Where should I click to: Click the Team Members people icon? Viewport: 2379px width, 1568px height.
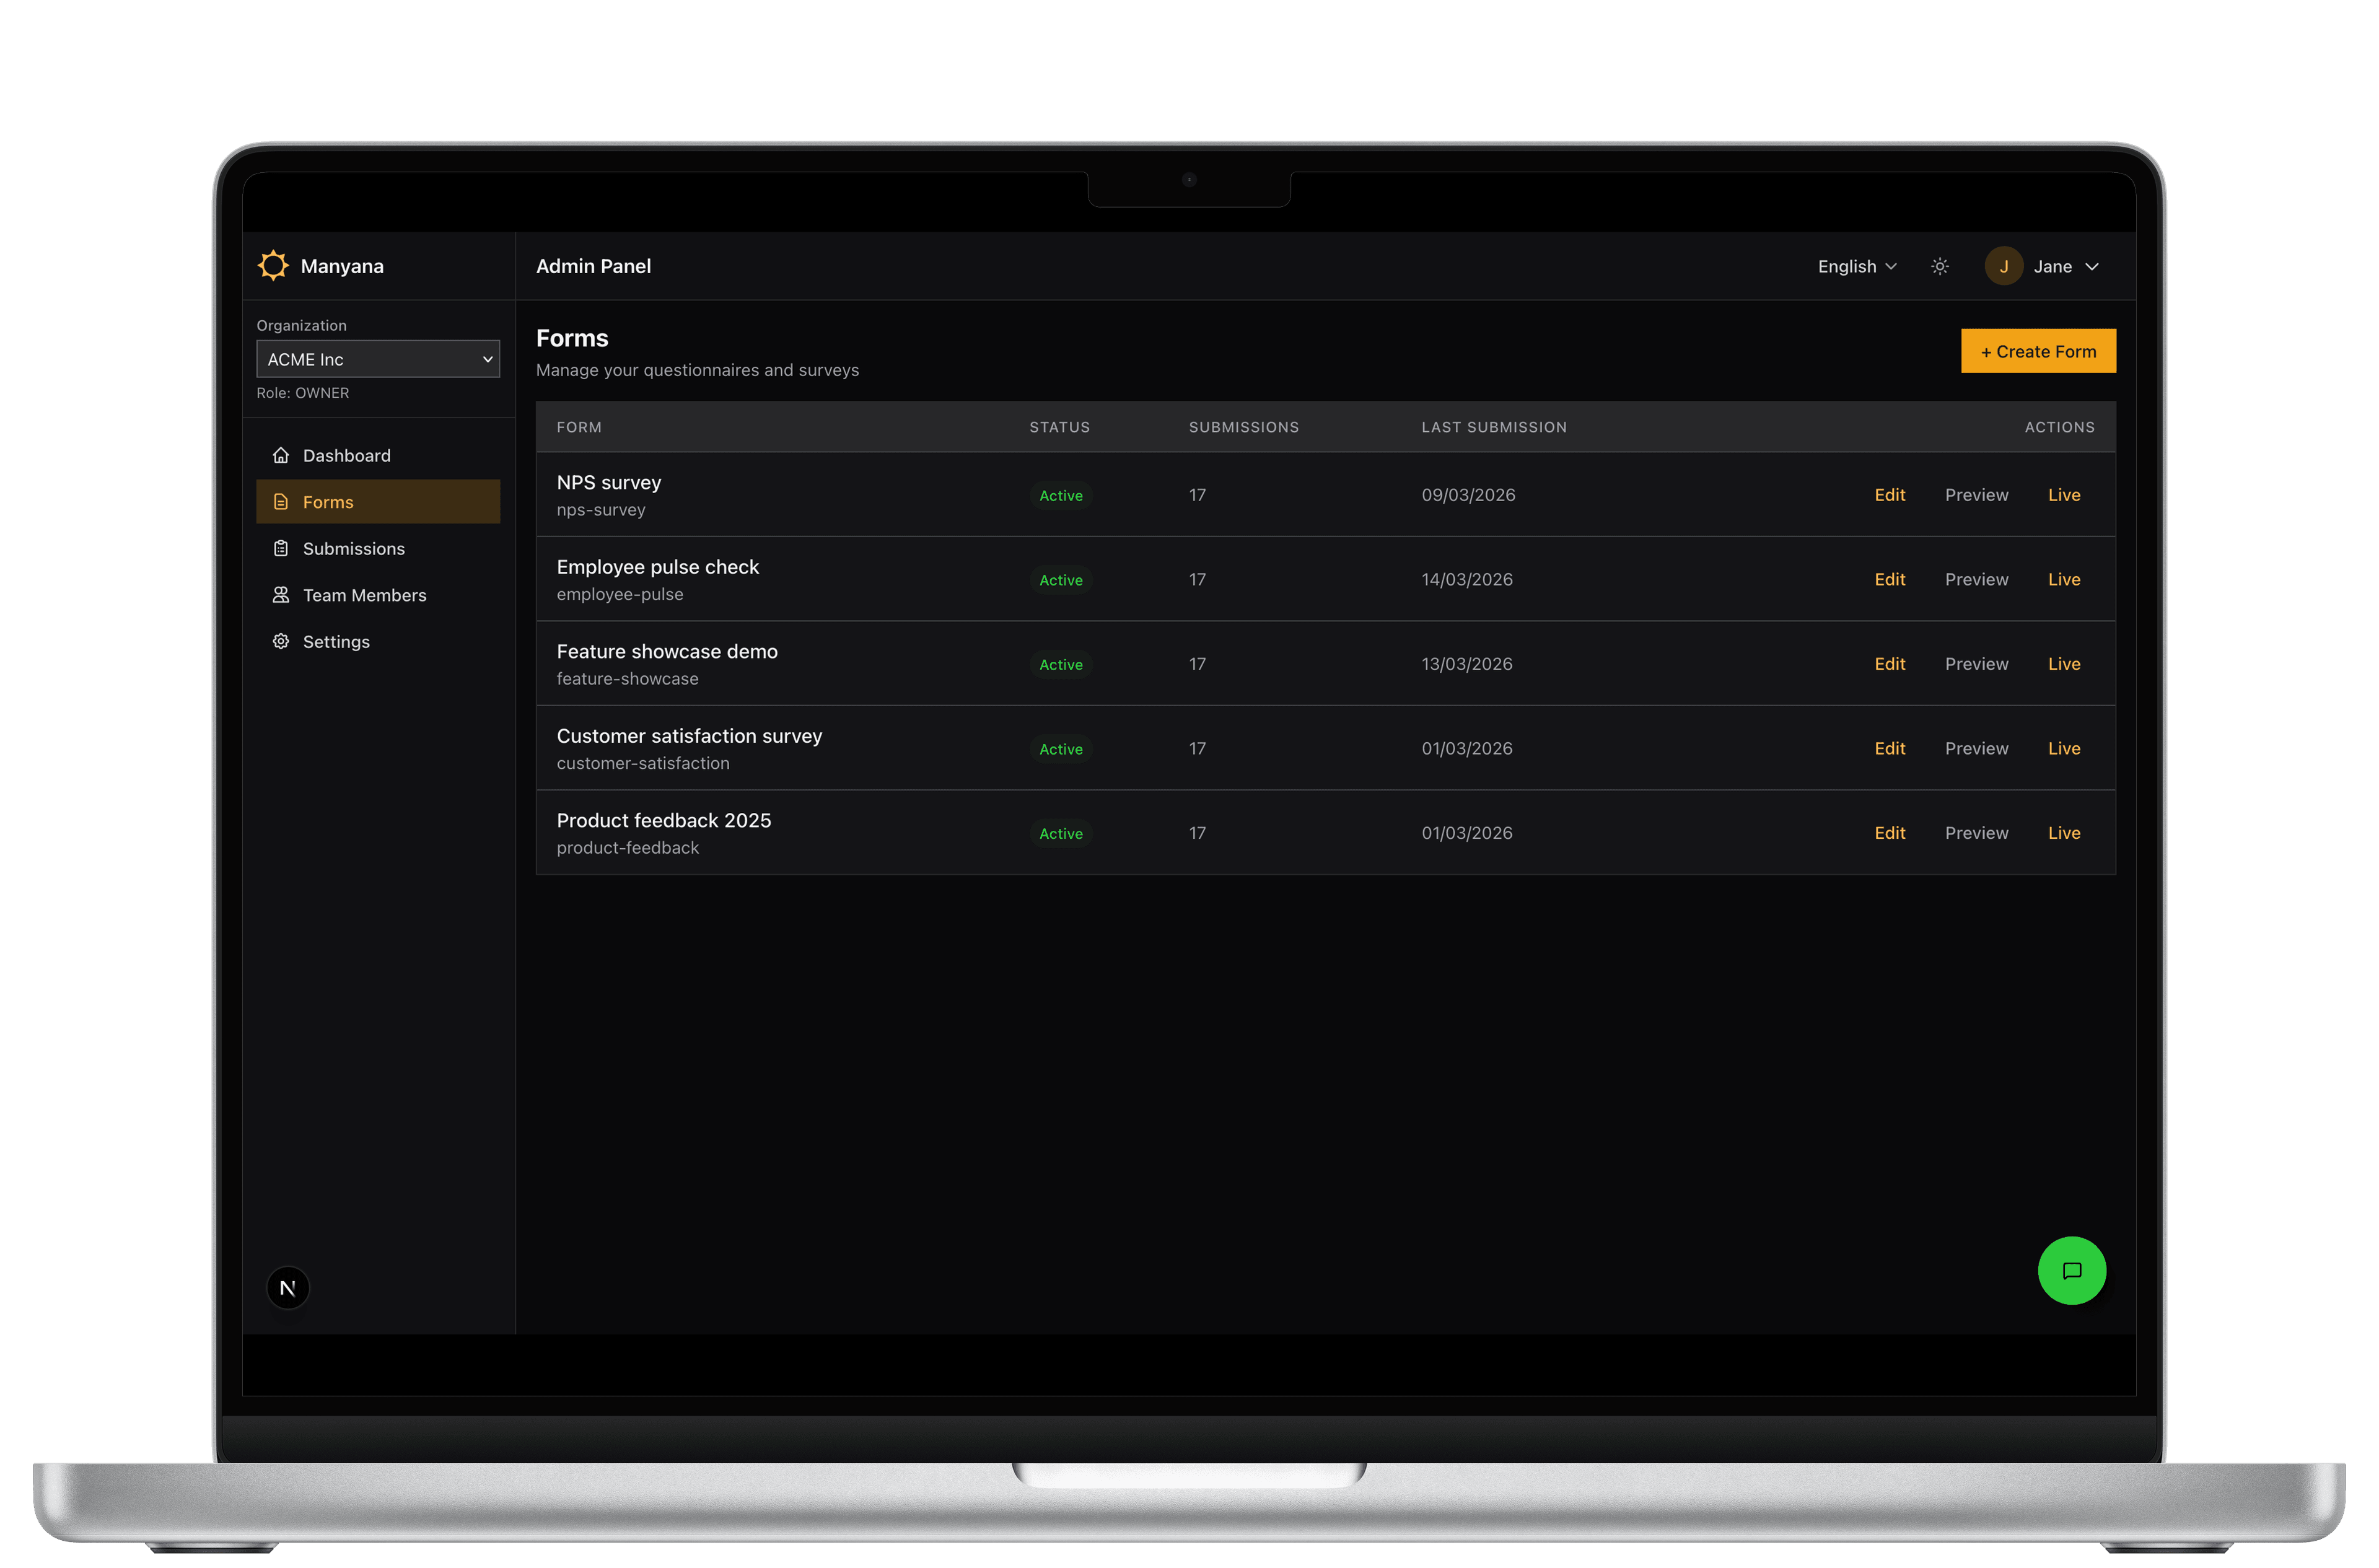[x=281, y=594]
